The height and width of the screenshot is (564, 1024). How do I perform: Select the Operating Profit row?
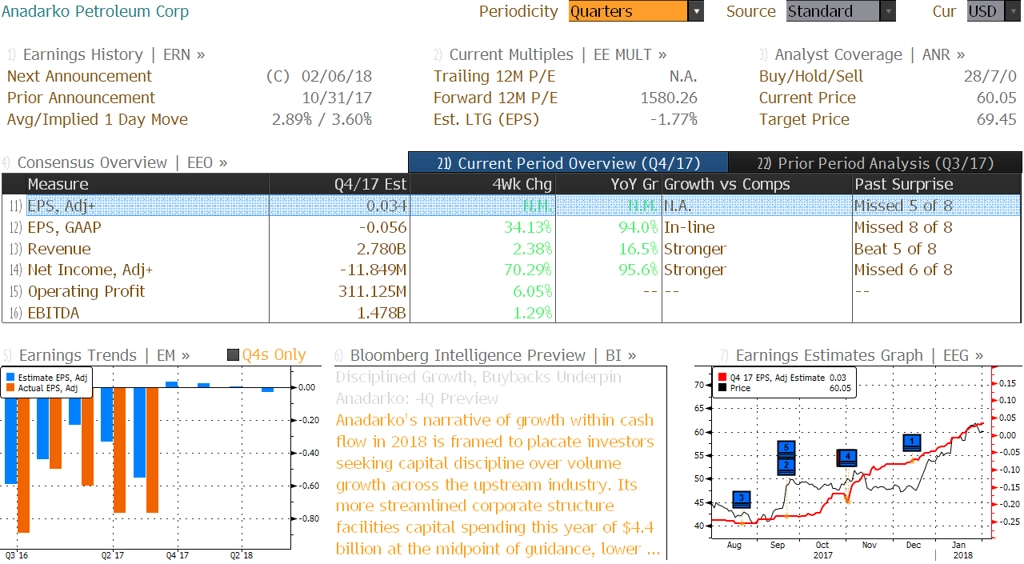[x=511, y=291]
